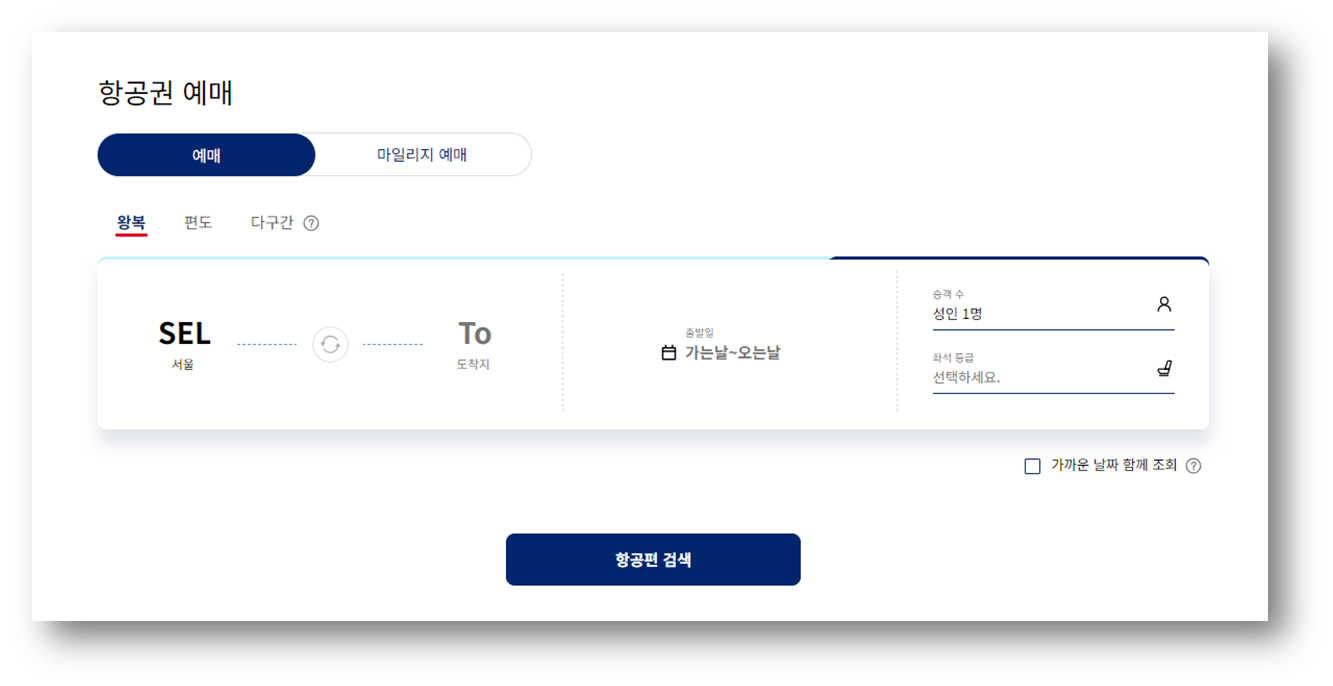Click the route swap icon between SEL and To

pyautogui.click(x=330, y=344)
